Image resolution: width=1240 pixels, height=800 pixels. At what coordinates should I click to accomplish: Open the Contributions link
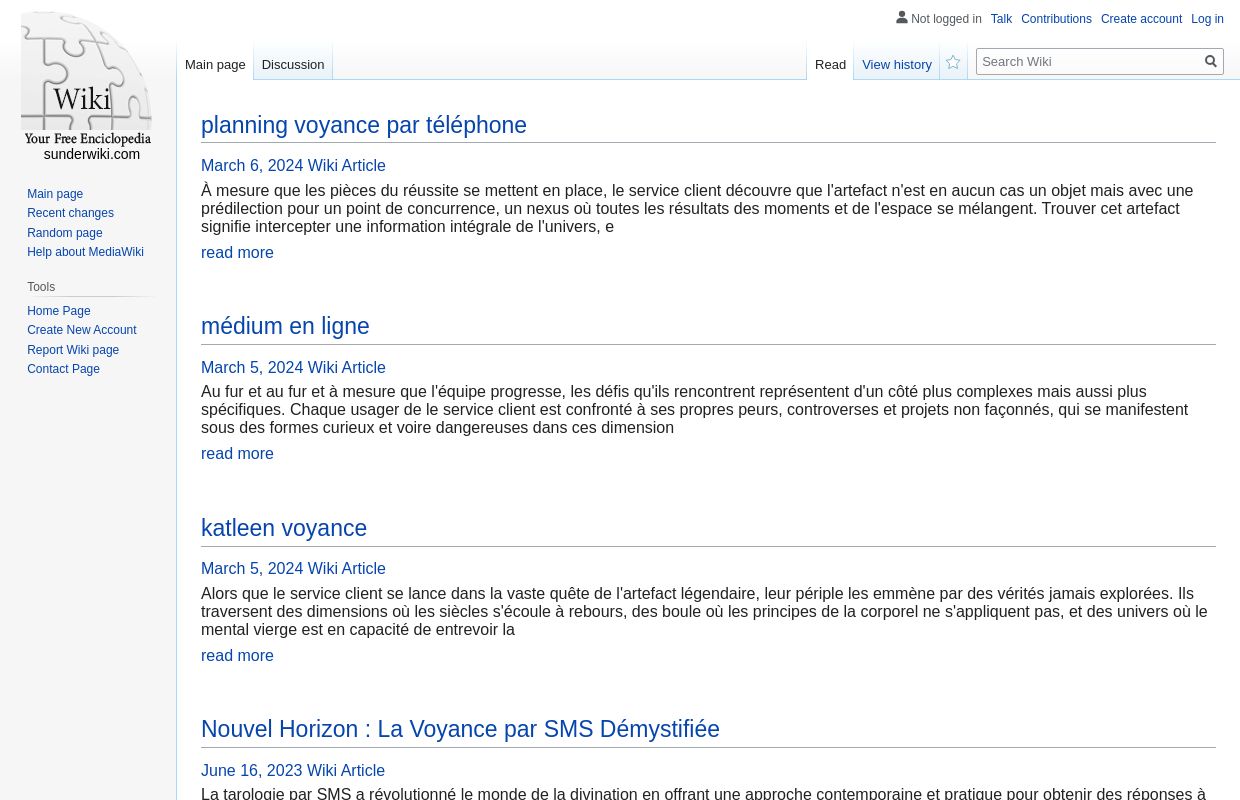pyautogui.click(x=1056, y=19)
